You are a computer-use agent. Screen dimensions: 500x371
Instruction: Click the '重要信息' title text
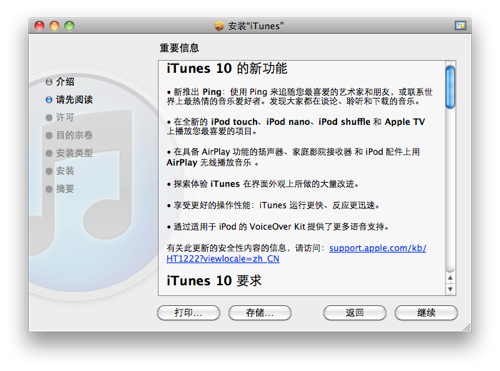pyautogui.click(x=179, y=48)
